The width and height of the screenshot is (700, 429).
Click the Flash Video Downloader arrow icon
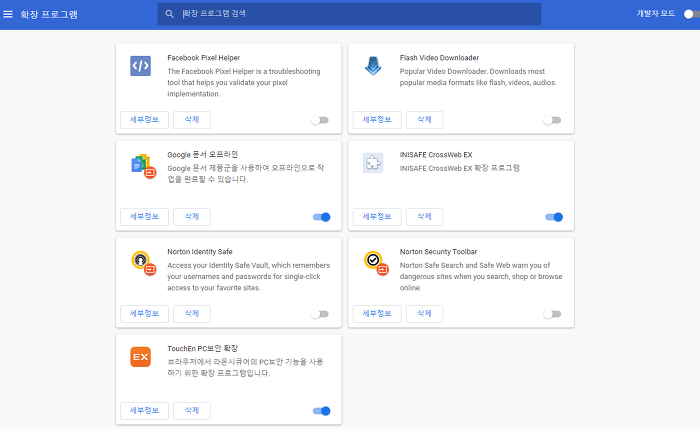coord(373,66)
